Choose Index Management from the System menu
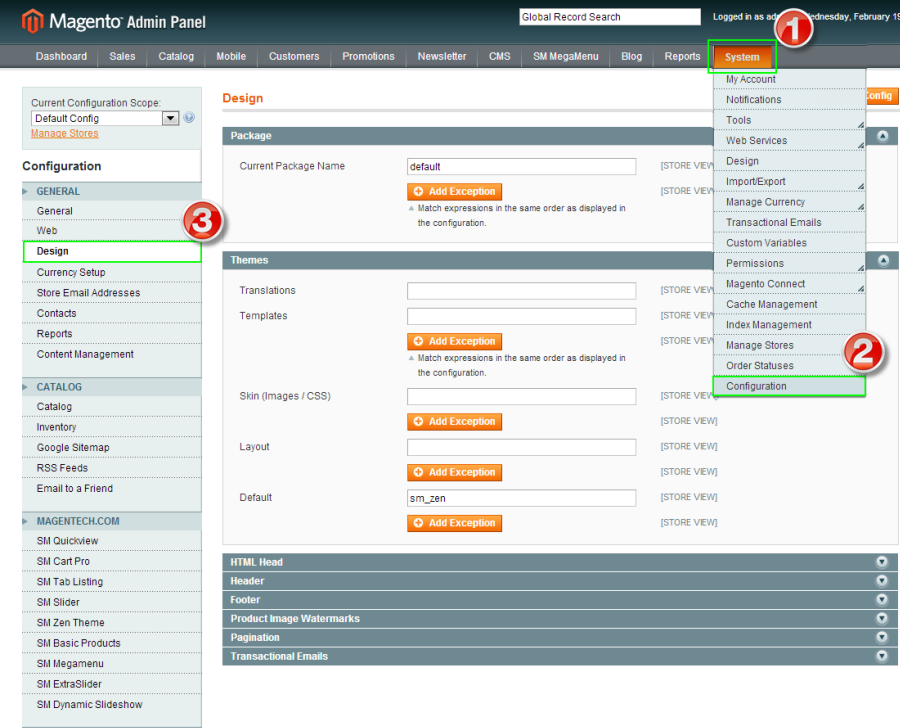The height and width of the screenshot is (728, 900). 789,325
